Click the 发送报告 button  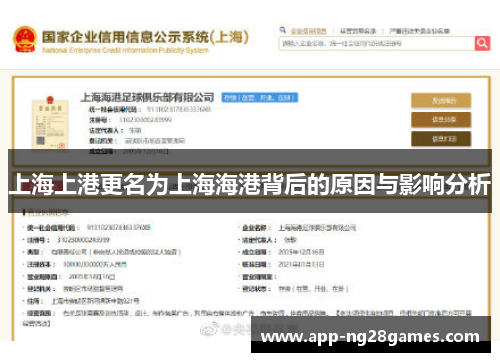pos(441,101)
